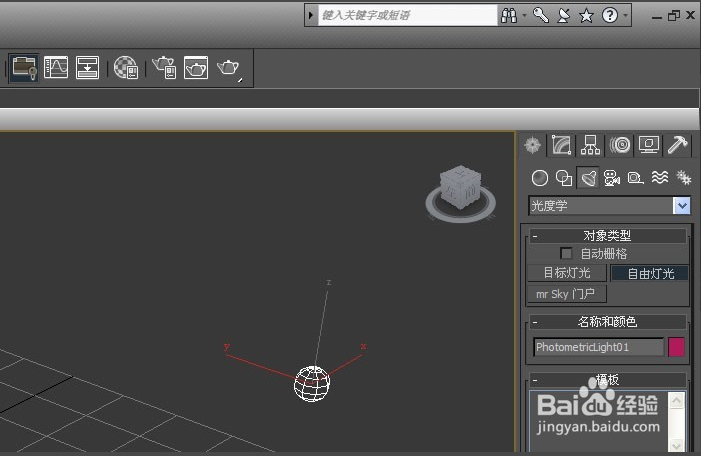Collapse the 名称和颜色 rollout
The height and width of the screenshot is (456, 701).
(608, 321)
